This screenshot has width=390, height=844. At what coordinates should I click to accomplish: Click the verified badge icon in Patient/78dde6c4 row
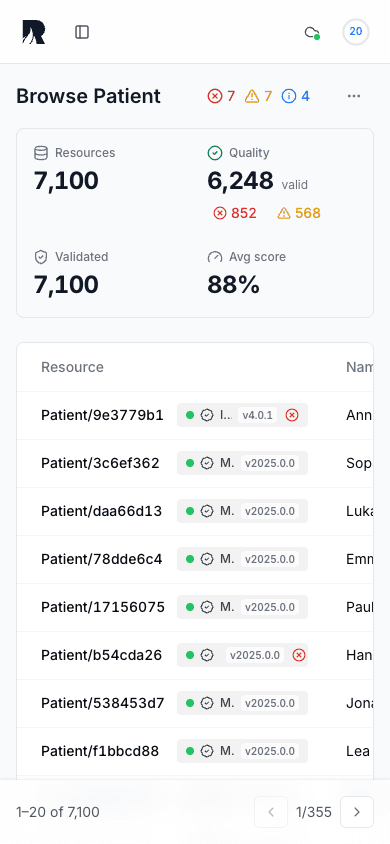tap(207, 559)
